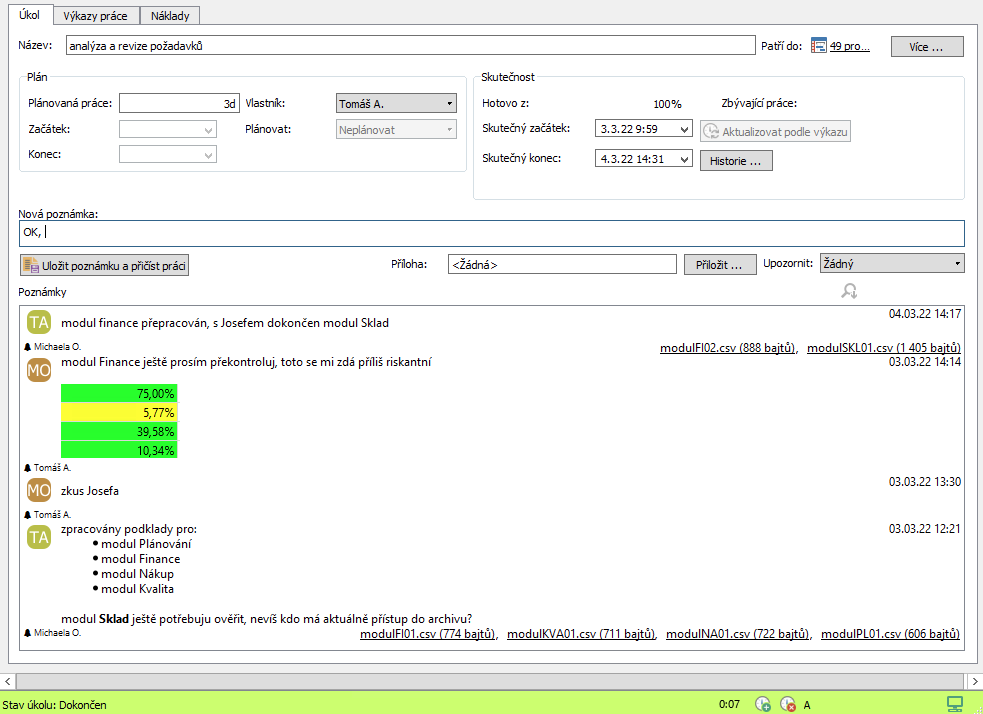Click the Historie button
This screenshot has width=983, height=714.
pos(735,160)
